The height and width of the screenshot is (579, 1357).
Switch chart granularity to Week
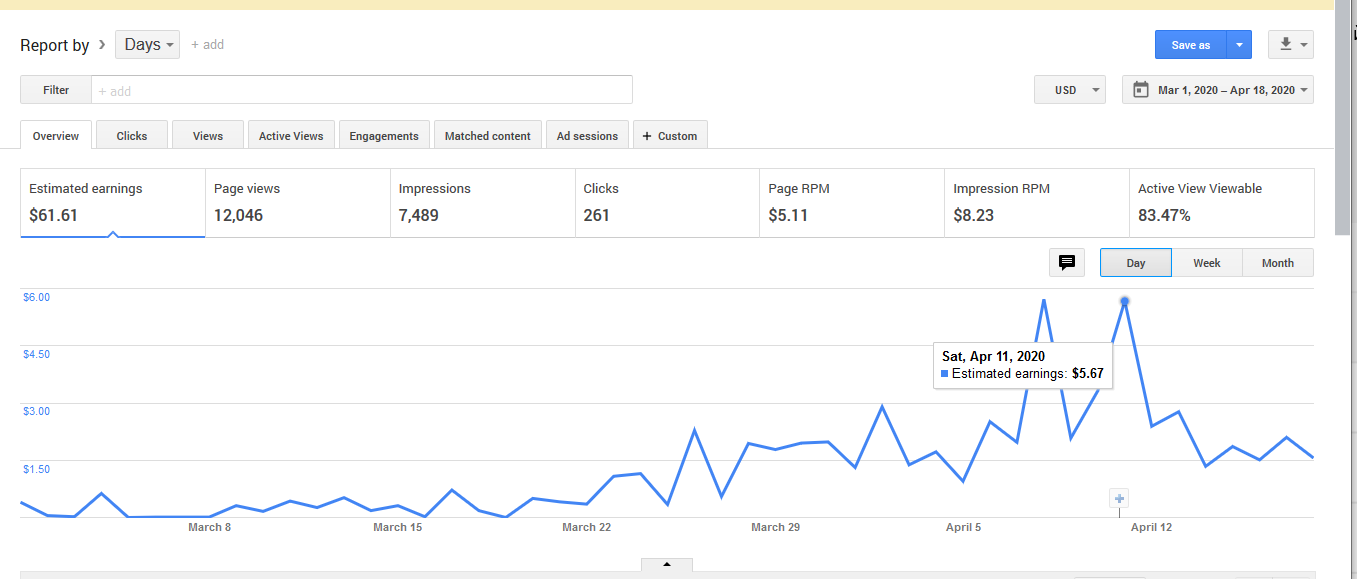pos(1206,263)
